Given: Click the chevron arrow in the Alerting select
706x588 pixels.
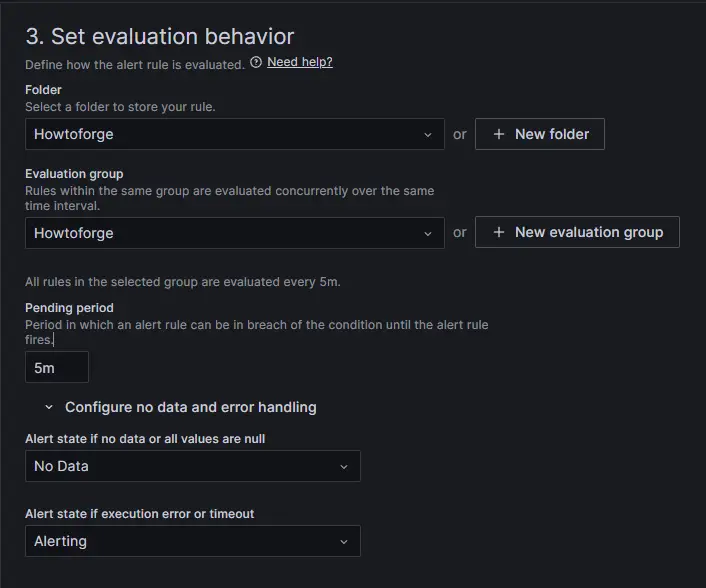Looking at the screenshot, I should click(x=344, y=541).
